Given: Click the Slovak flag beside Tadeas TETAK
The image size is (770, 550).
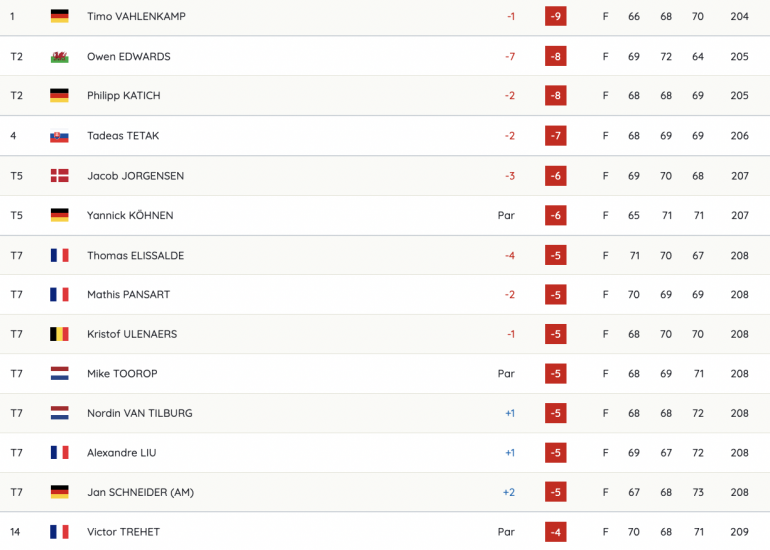Looking at the screenshot, I should point(59,136).
